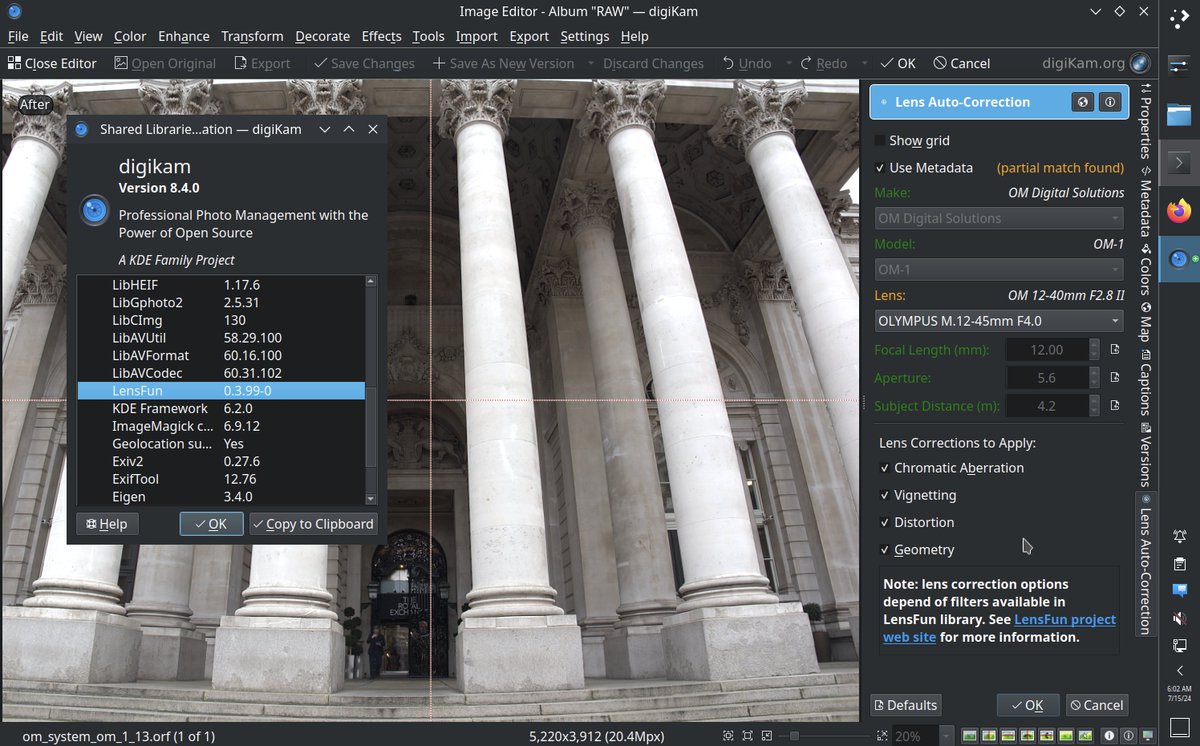Image resolution: width=1200 pixels, height=746 pixels.
Task: Open the zoom percentage dropdown
Action: 947,737
